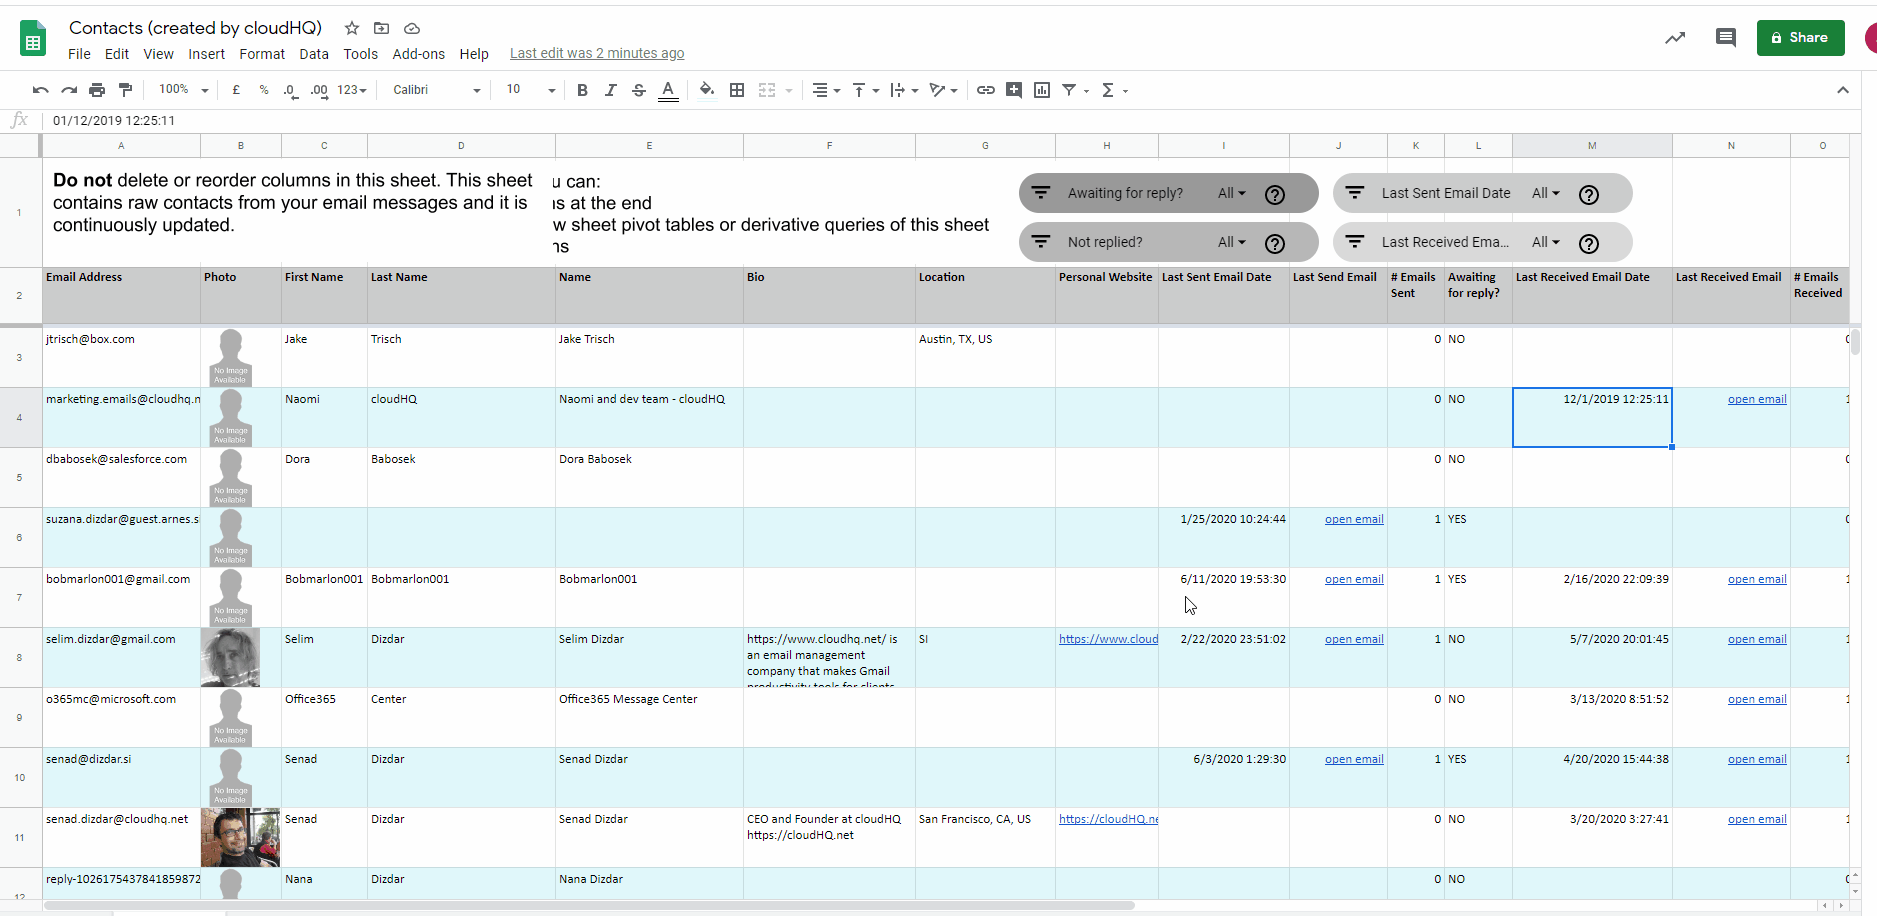Open the Tools menu
This screenshot has width=1877, height=916.
pos(360,54)
